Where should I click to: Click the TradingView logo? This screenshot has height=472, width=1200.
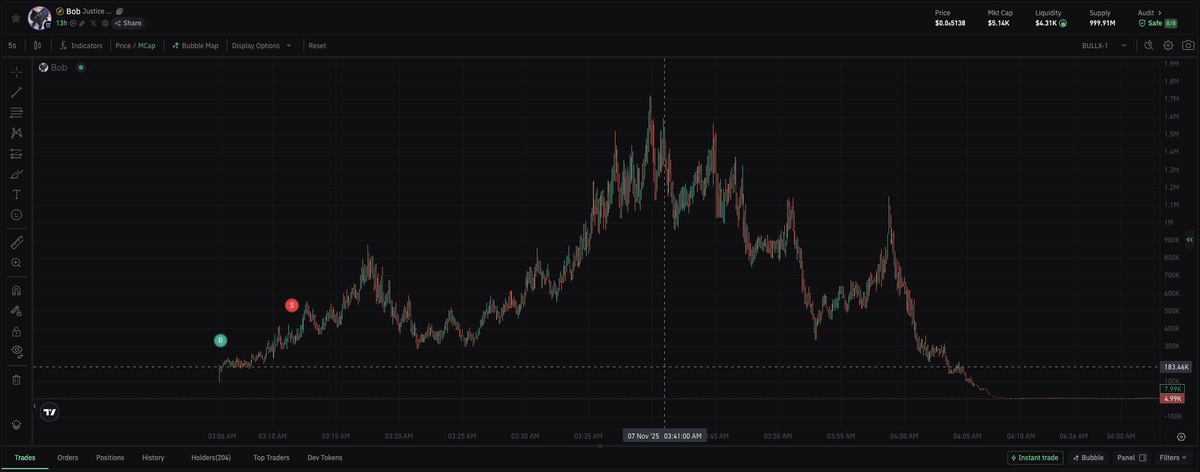point(50,411)
